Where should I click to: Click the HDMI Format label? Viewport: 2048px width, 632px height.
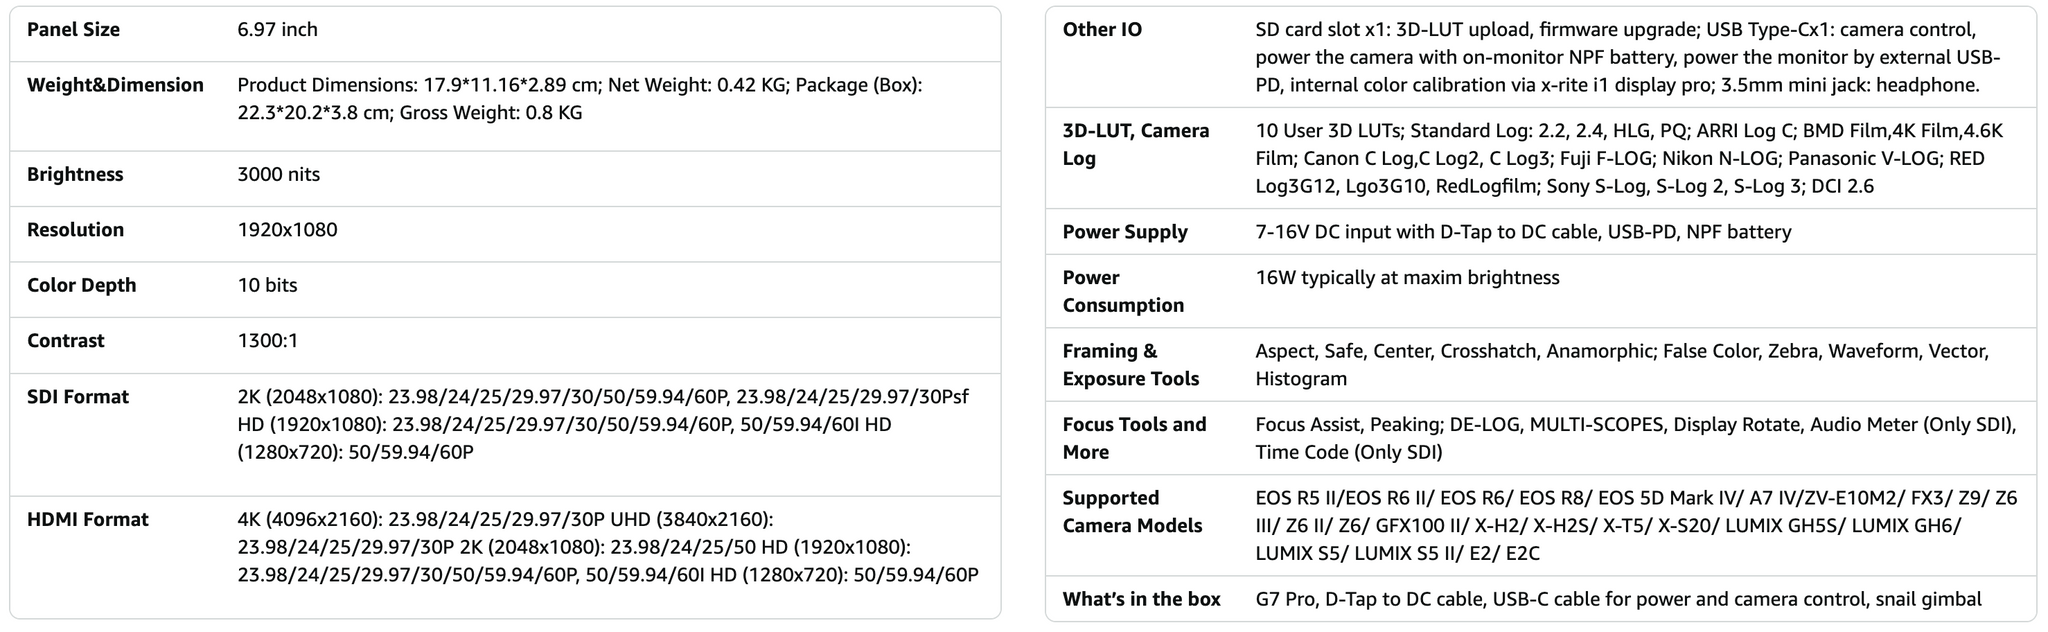point(87,520)
